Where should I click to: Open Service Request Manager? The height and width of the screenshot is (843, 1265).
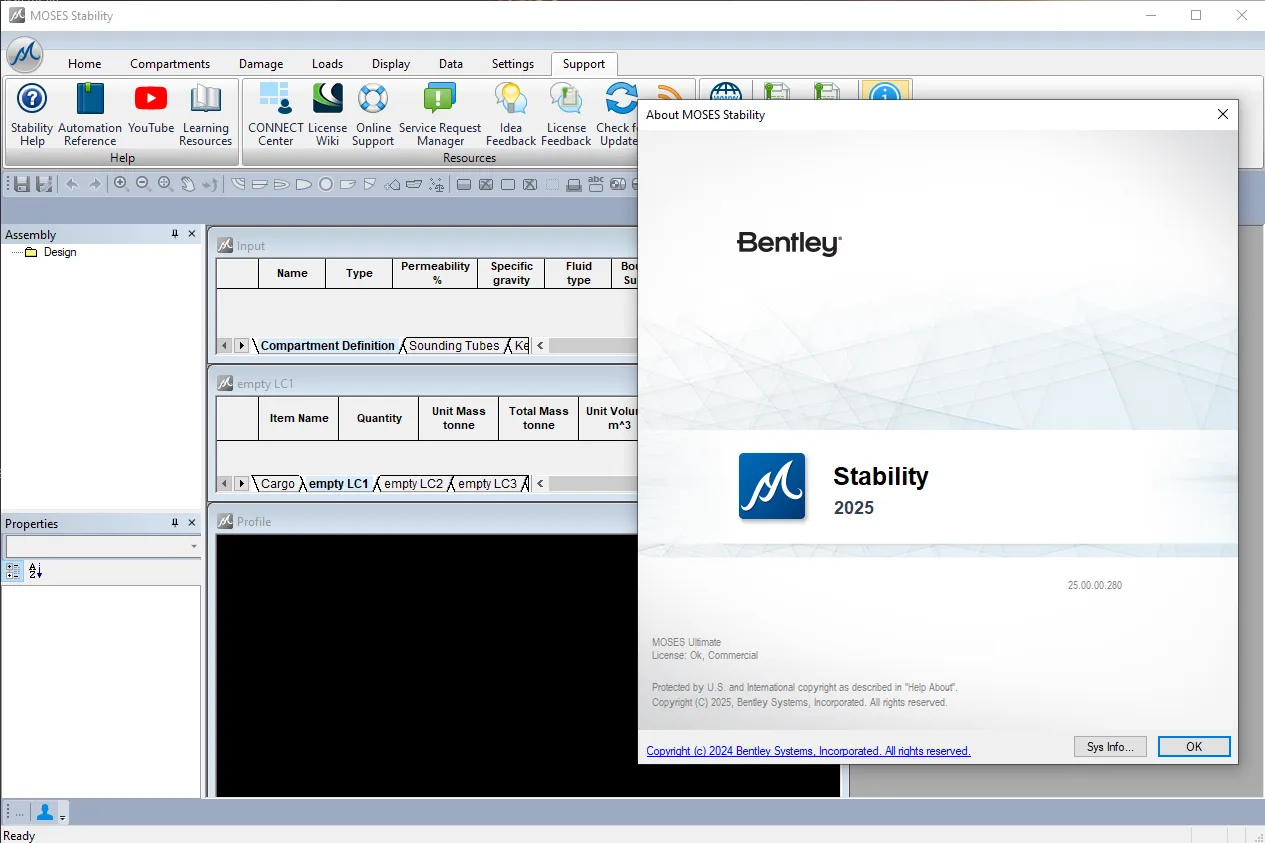tap(440, 115)
